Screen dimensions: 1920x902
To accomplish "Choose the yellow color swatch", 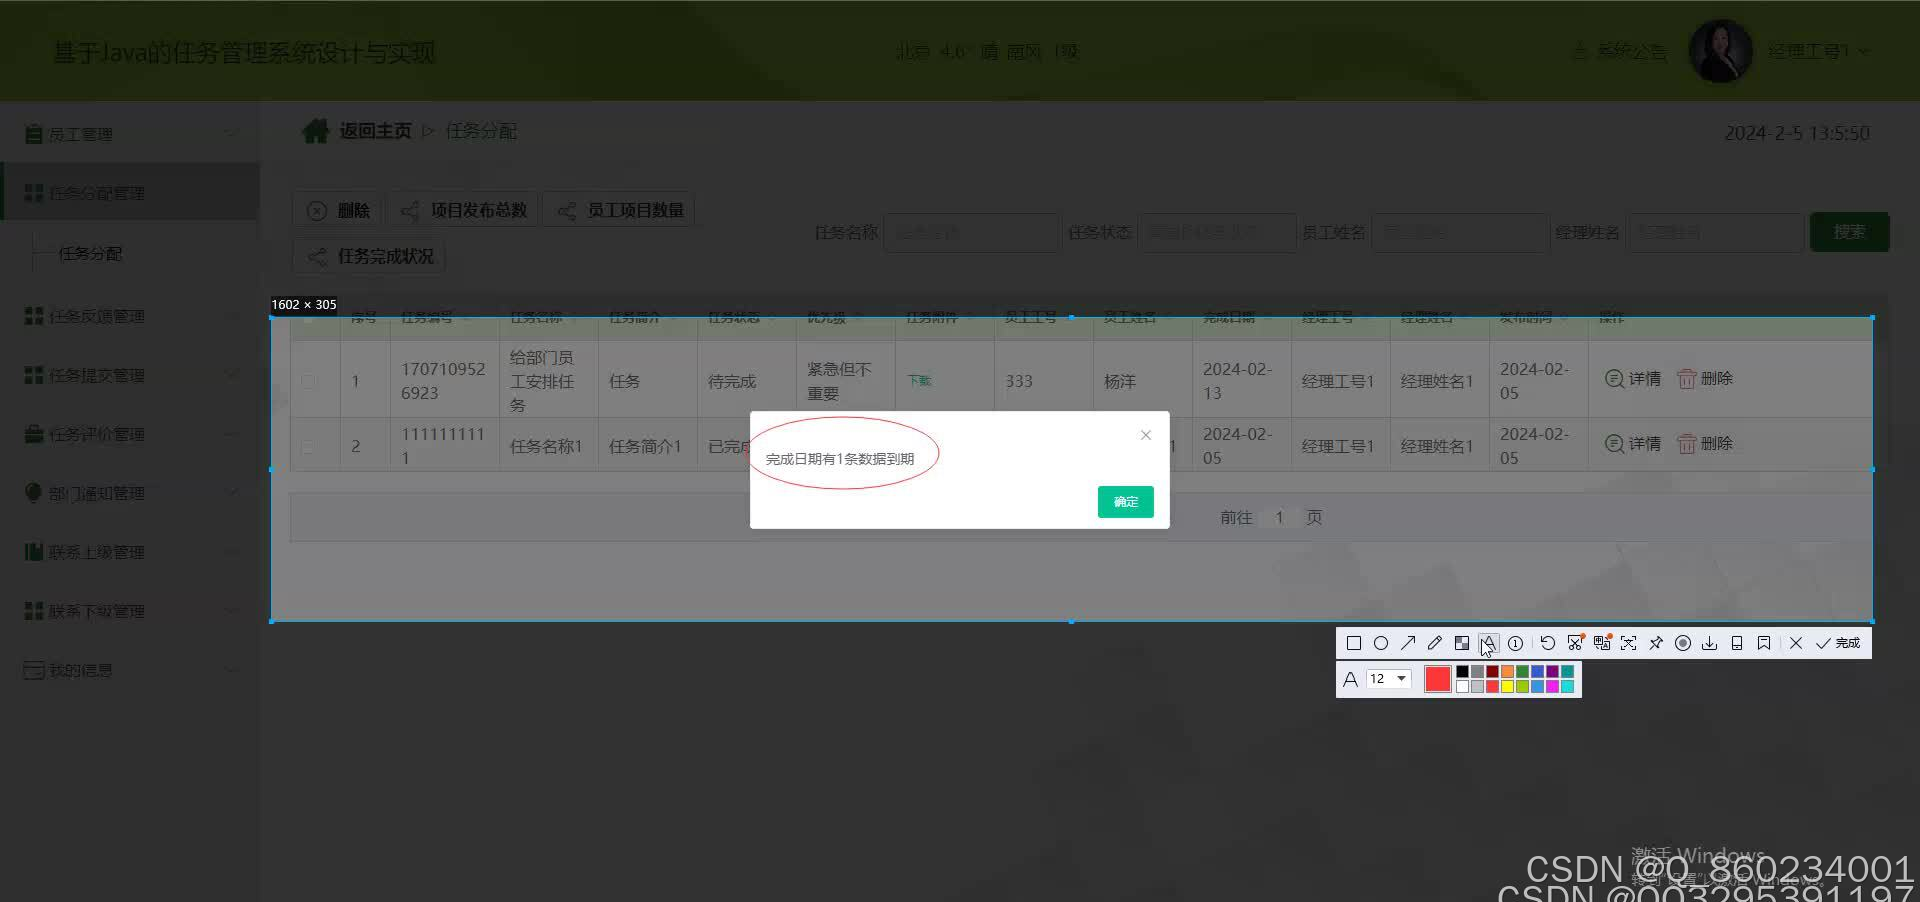I will pyautogui.click(x=1507, y=686).
